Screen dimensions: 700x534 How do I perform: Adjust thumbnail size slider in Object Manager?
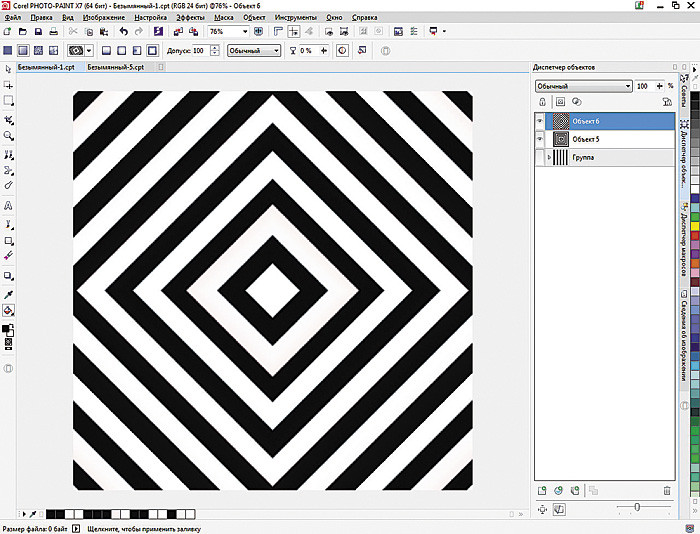point(637,507)
